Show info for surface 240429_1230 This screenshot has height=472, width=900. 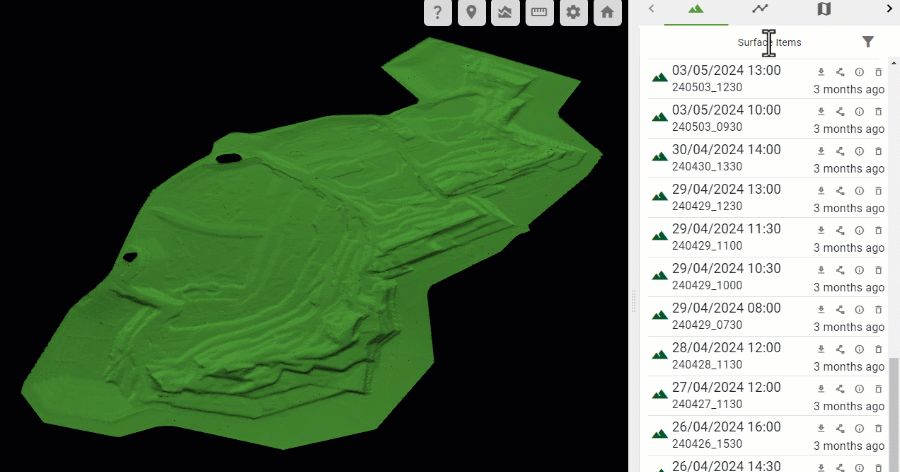pyautogui.click(x=859, y=191)
